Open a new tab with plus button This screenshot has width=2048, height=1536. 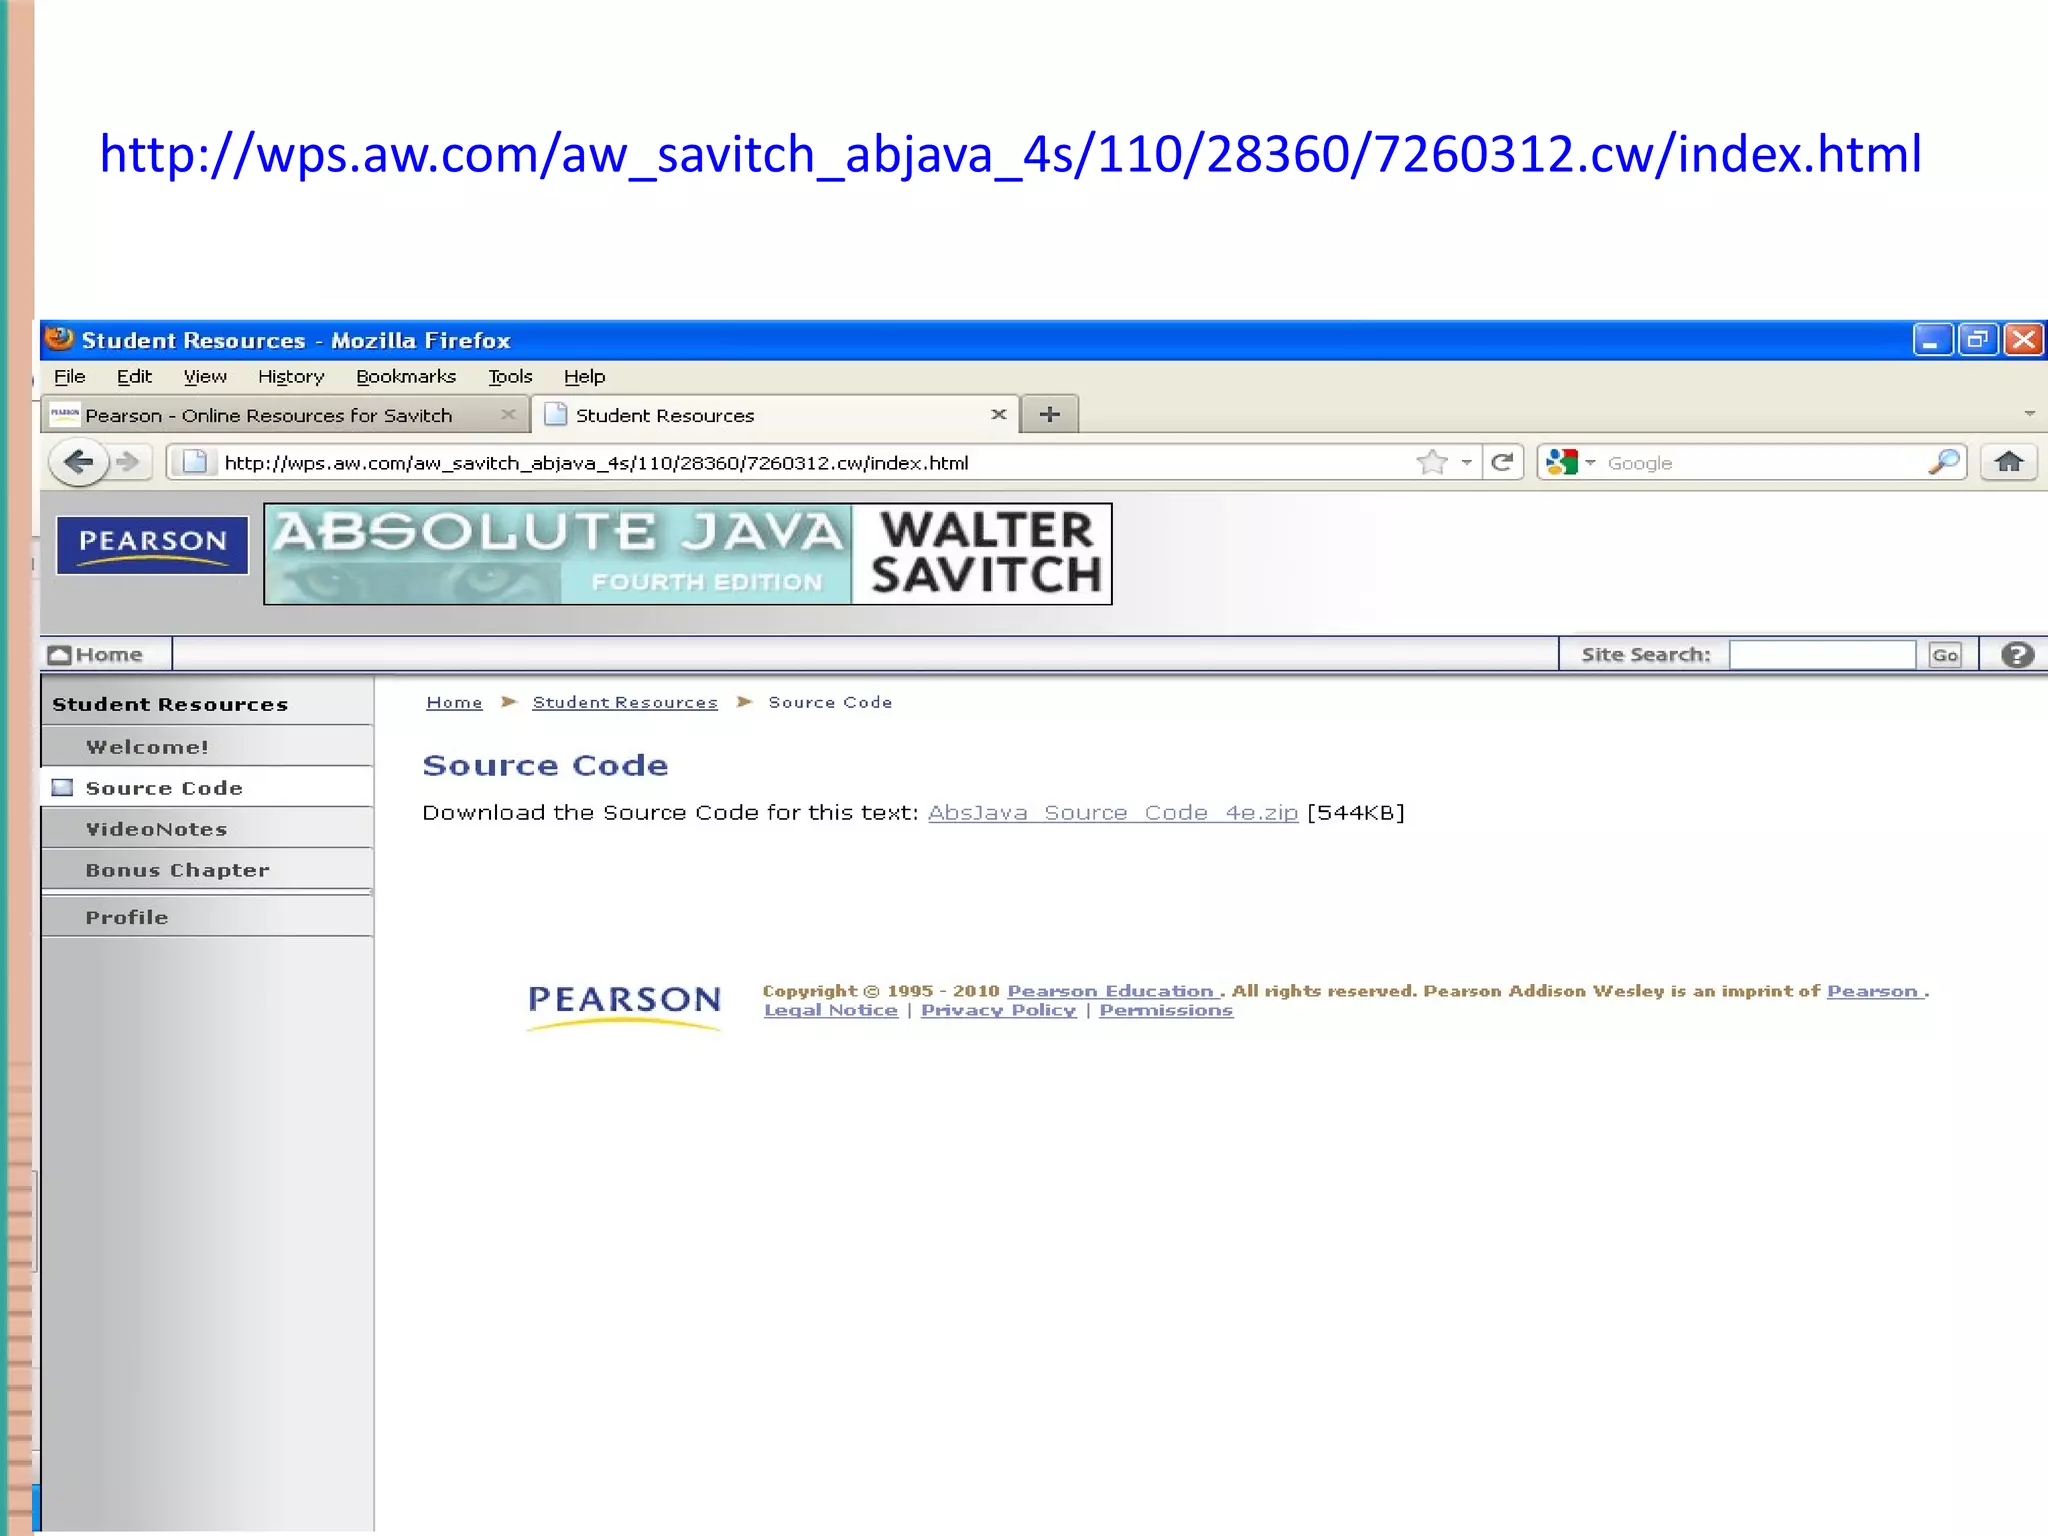(x=1049, y=414)
